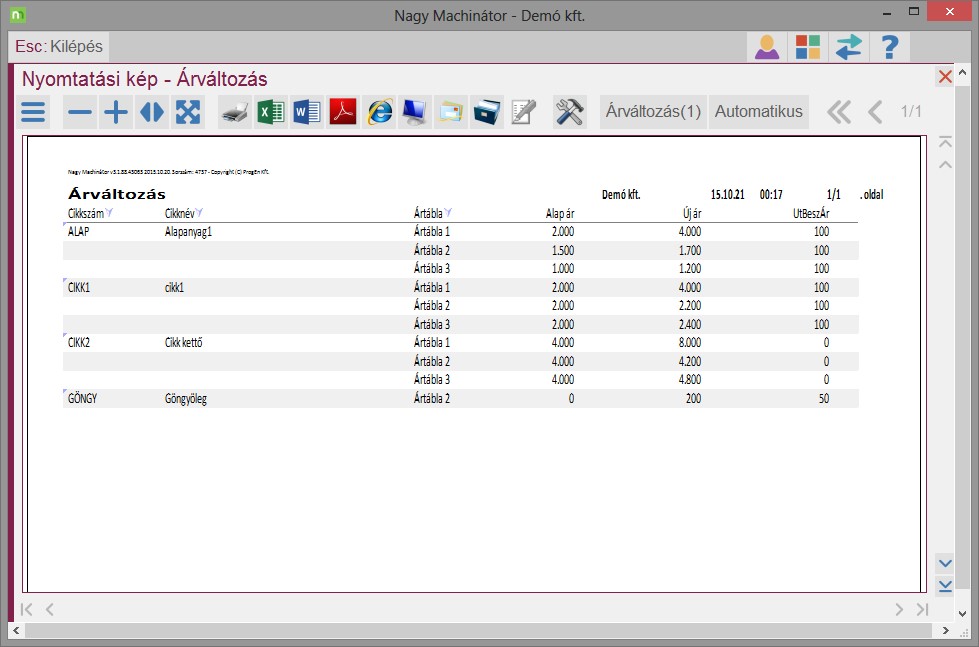This screenshot has height=647, width=979.
Task: Click 8.000 new price value
Action: 690,343
